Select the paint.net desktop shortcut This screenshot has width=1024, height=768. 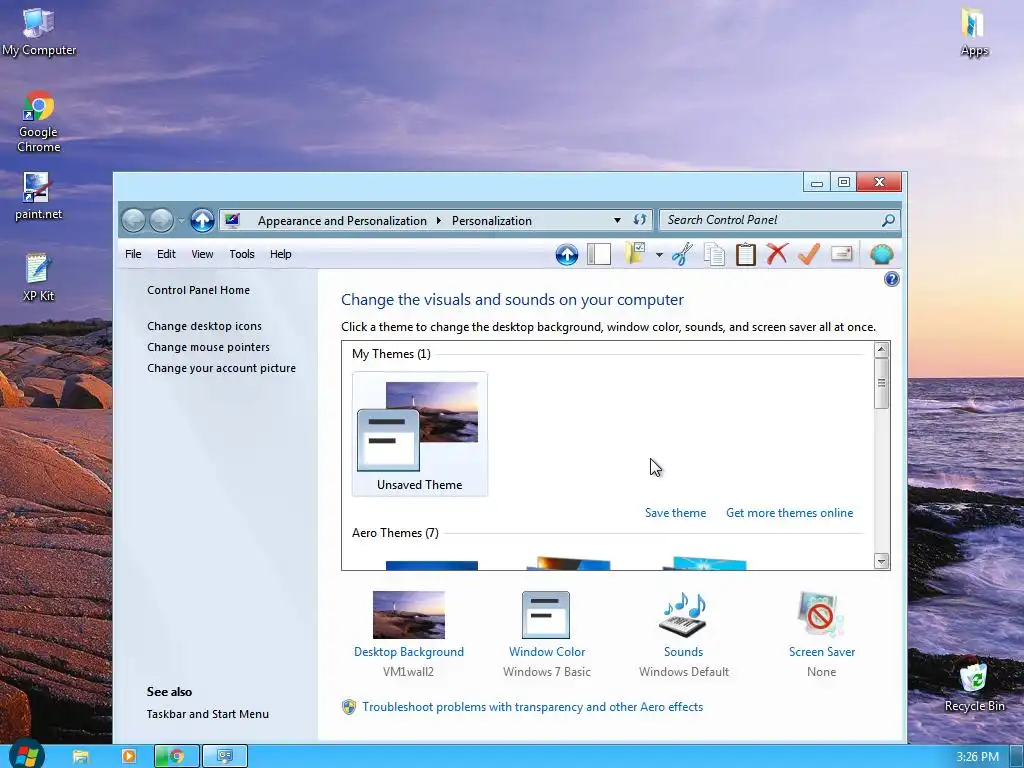(39, 197)
